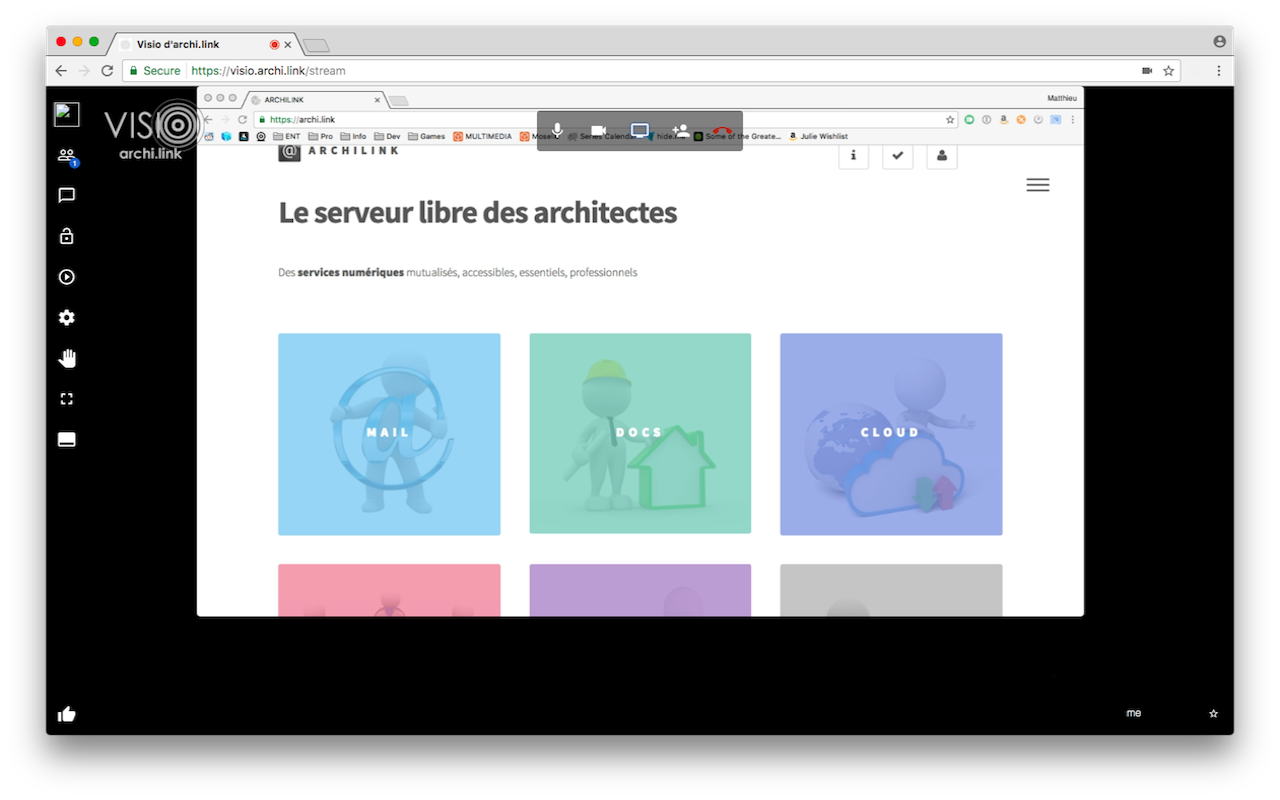
Task: Reload the visio.archi.link page
Action: pos(107,71)
